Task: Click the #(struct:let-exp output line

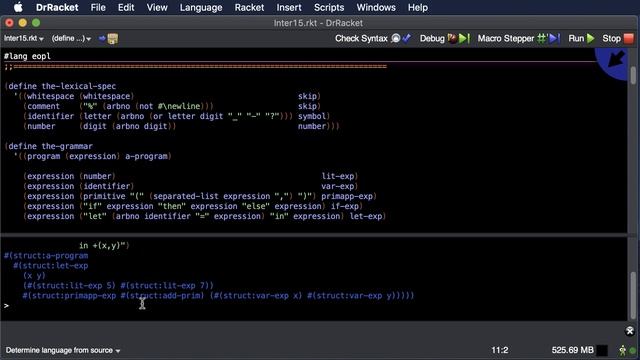Action: pos(51,266)
